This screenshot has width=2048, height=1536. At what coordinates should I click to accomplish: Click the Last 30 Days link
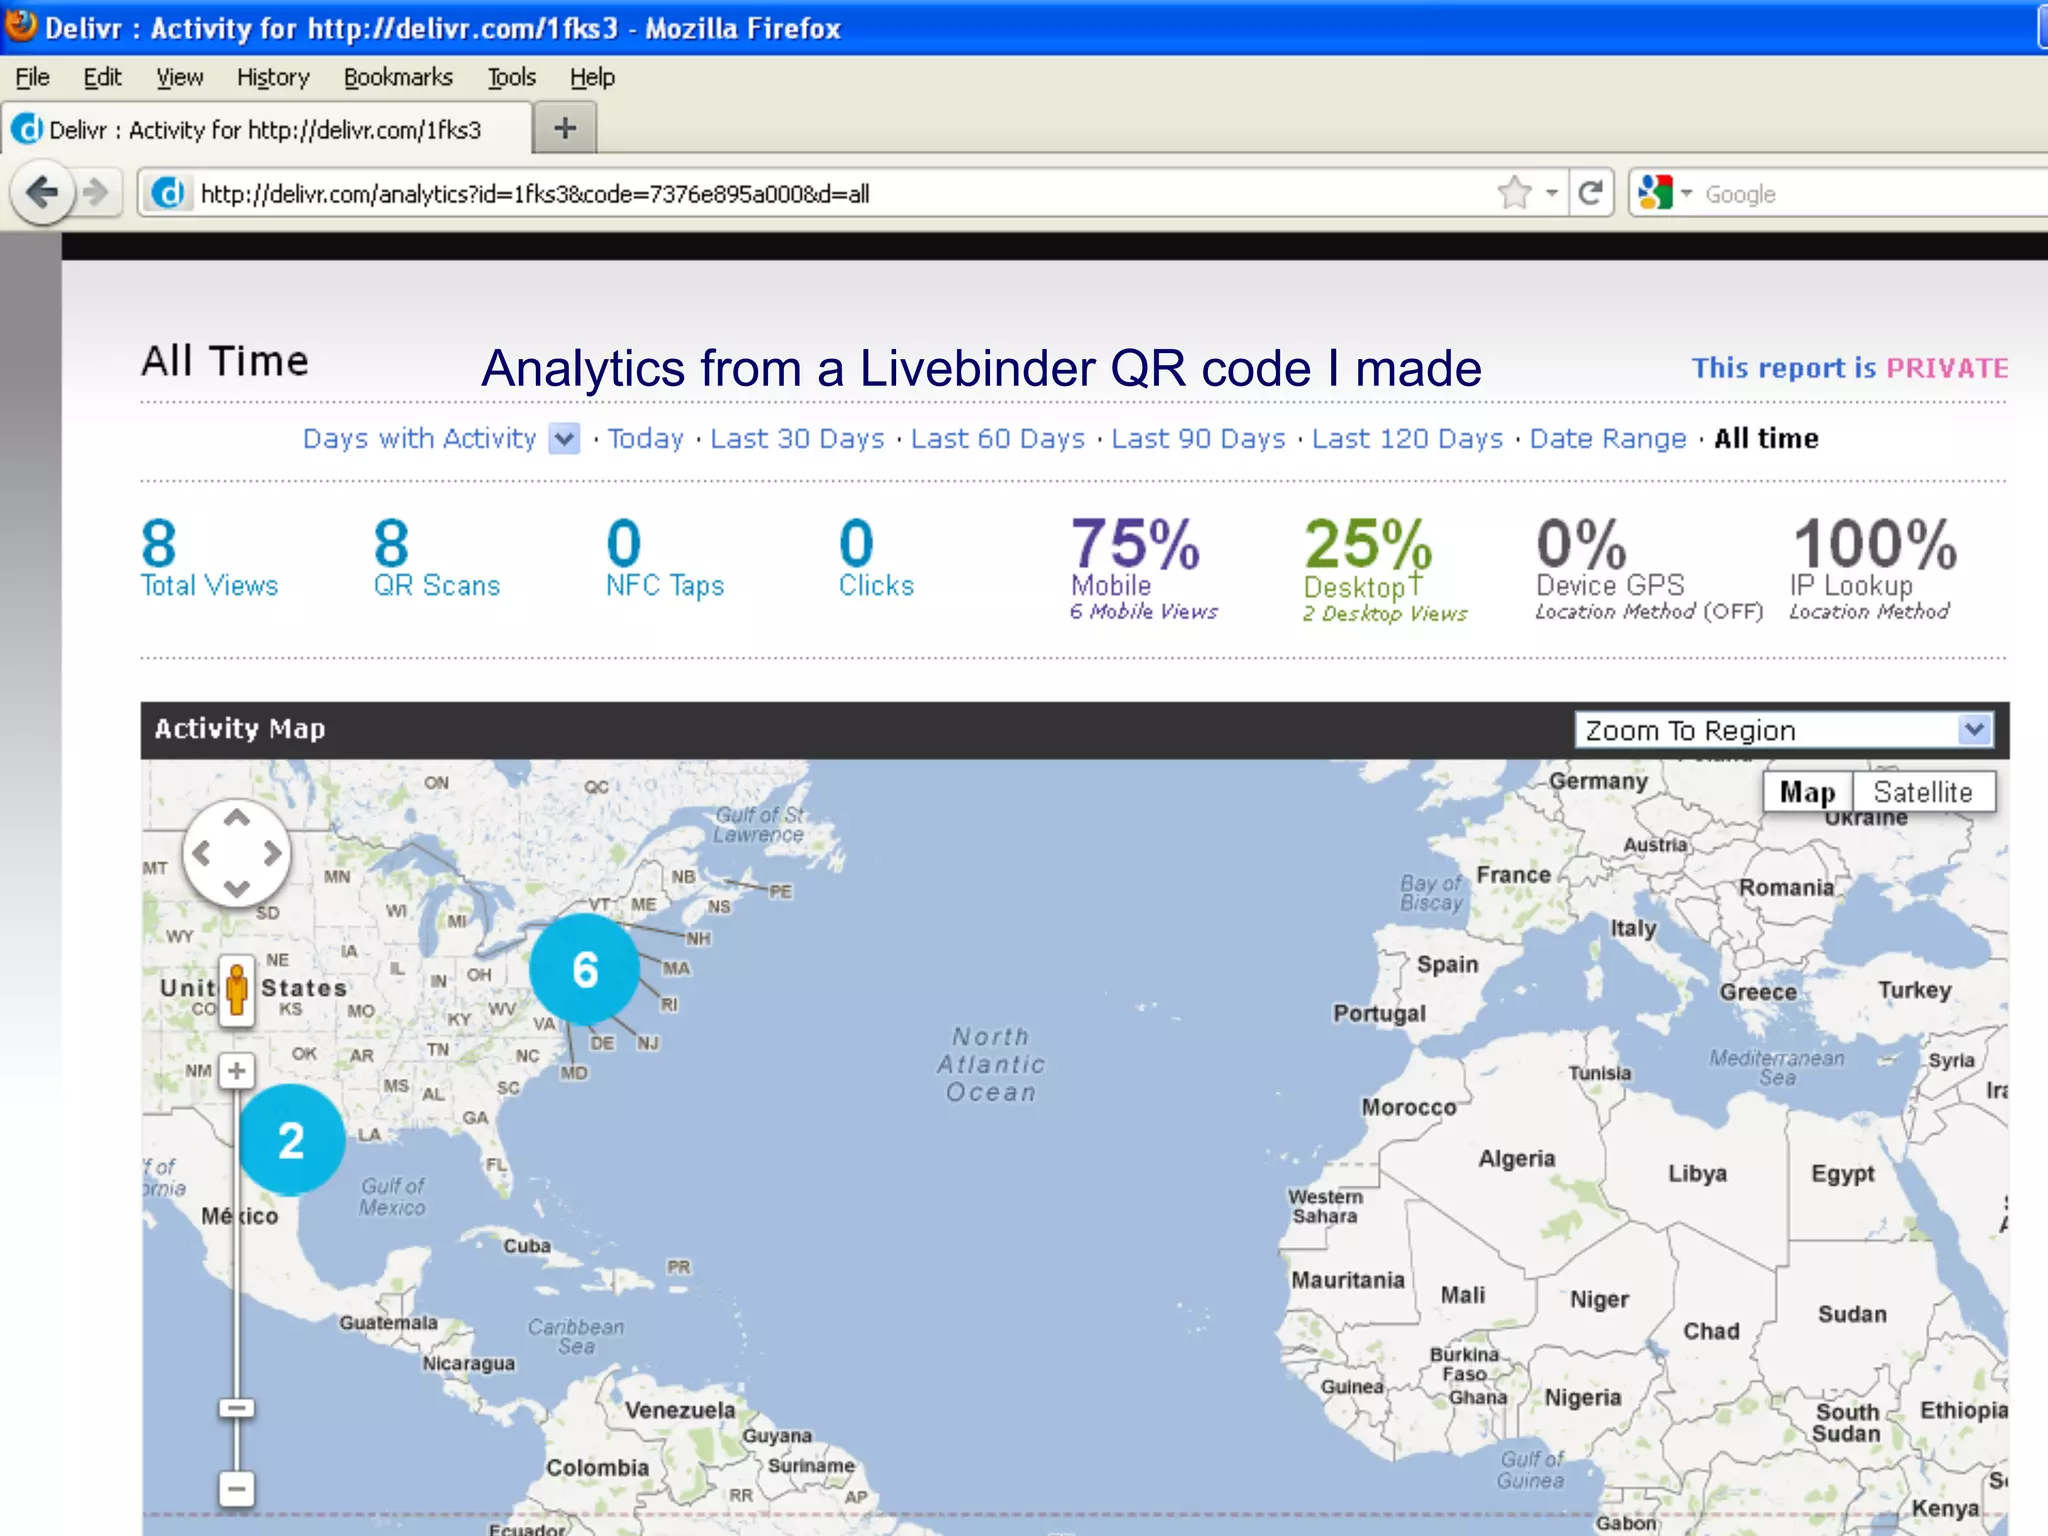coord(797,438)
